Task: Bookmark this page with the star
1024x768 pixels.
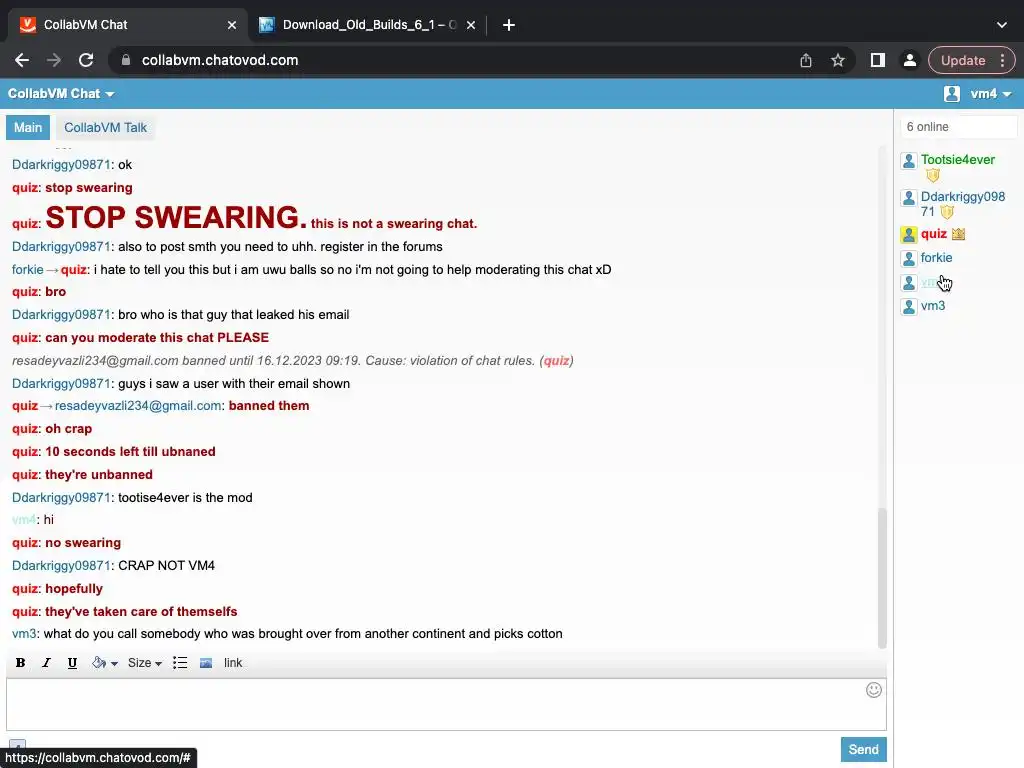Action: click(837, 60)
